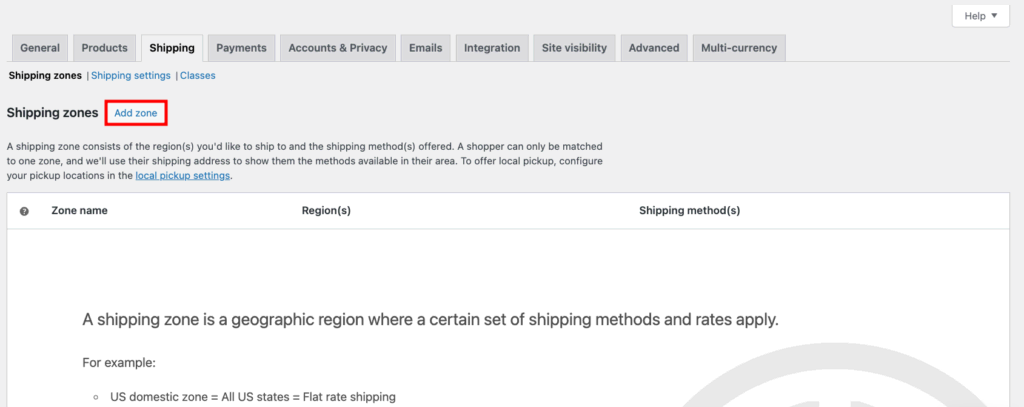1024x407 pixels.
Task: Click the Zone name column header
Action: (79, 211)
